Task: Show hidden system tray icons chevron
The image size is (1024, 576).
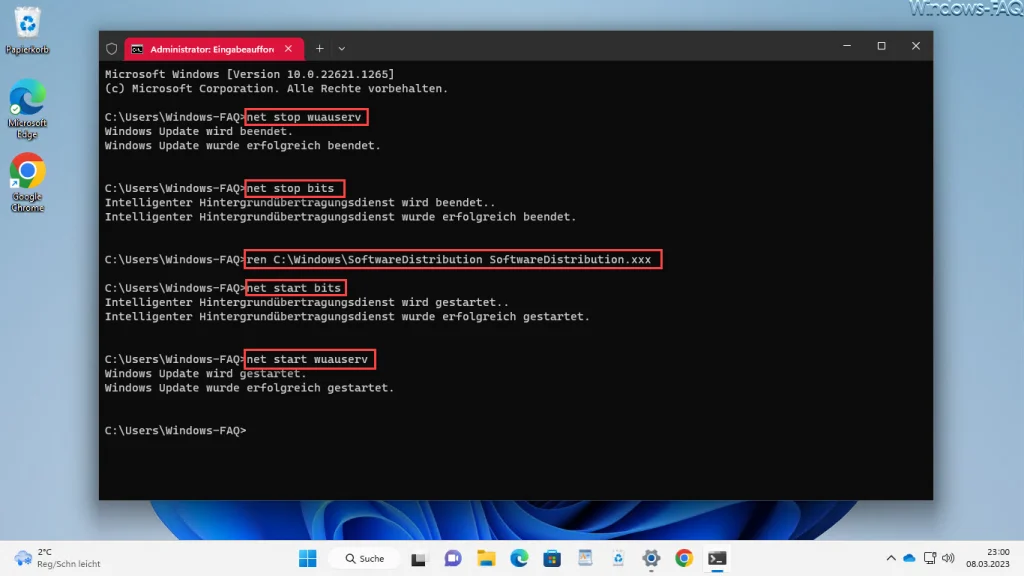Action: coord(891,558)
